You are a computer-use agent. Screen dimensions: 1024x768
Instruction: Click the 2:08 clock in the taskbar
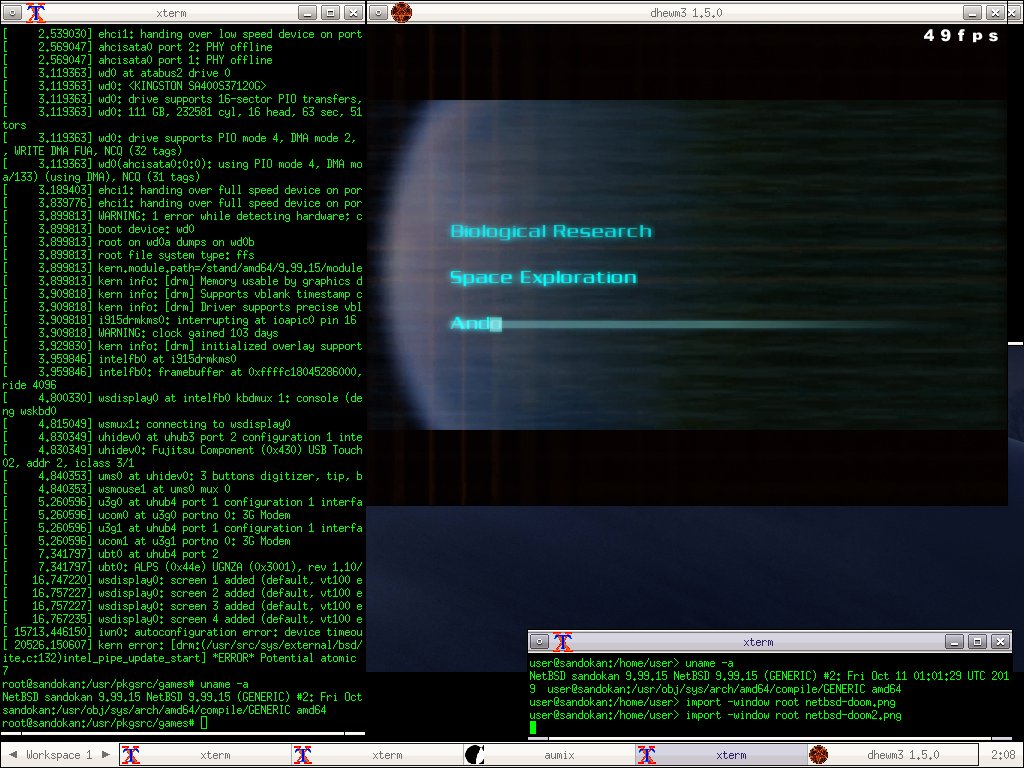click(x=1002, y=755)
